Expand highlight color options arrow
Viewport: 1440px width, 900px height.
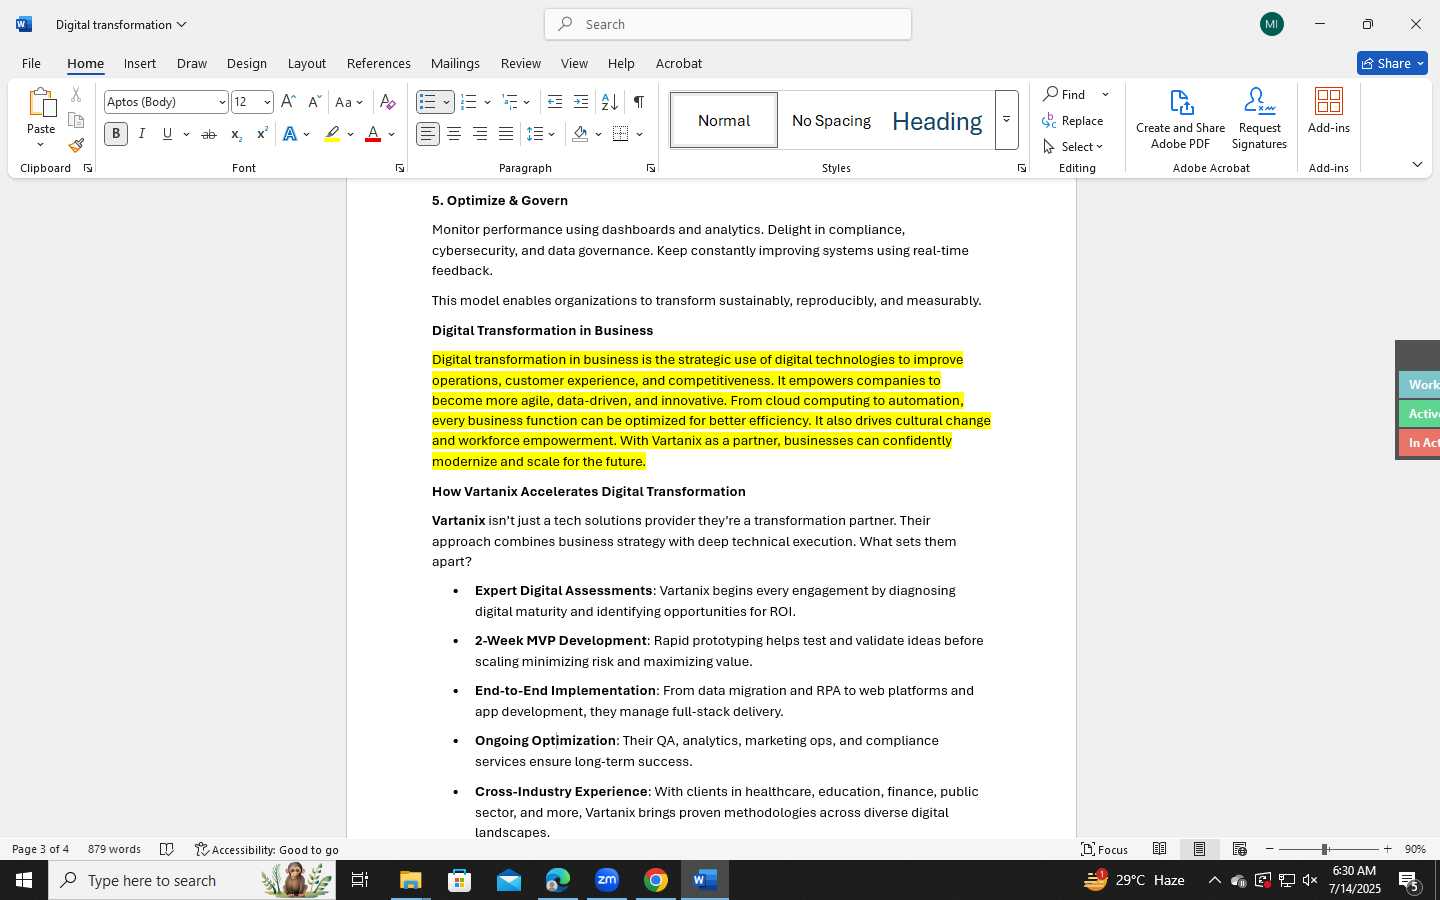(x=350, y=134)
